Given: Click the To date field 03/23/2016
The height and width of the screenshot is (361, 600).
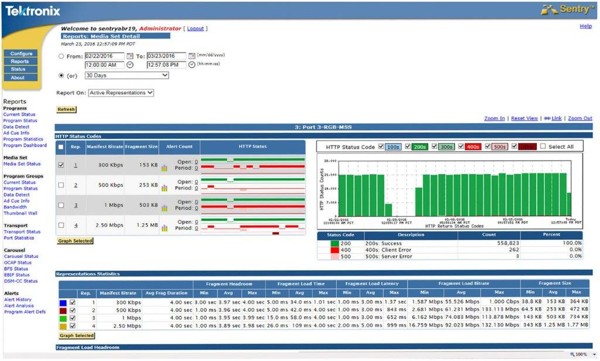Looking at the screenshot, I should point(166,56).
